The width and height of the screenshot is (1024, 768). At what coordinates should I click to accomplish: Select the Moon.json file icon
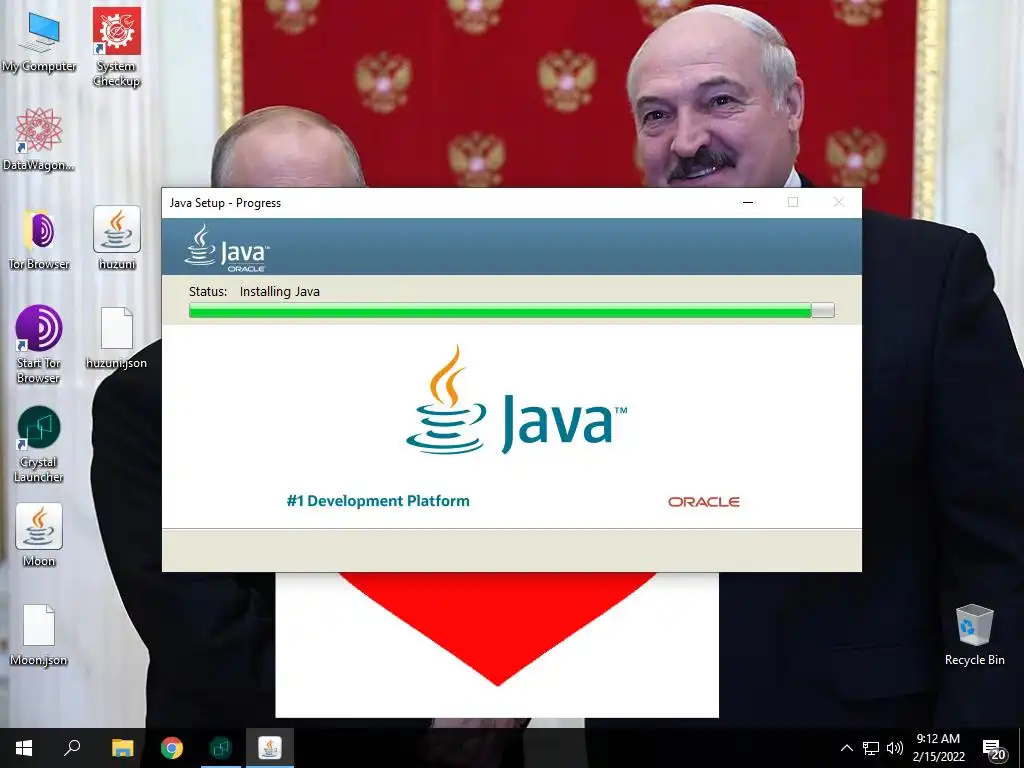(39, 635)
